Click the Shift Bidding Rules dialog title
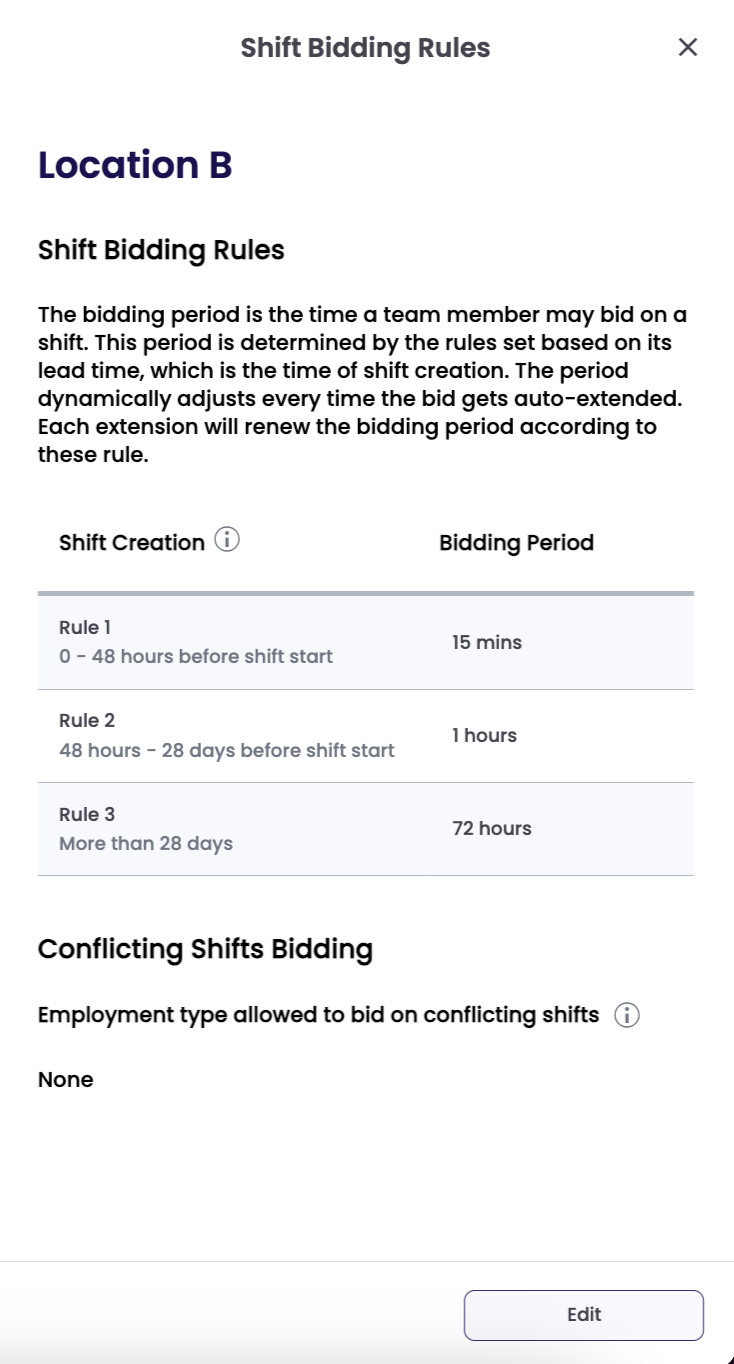The image size is (734, 1364). (x=365, y=47)
